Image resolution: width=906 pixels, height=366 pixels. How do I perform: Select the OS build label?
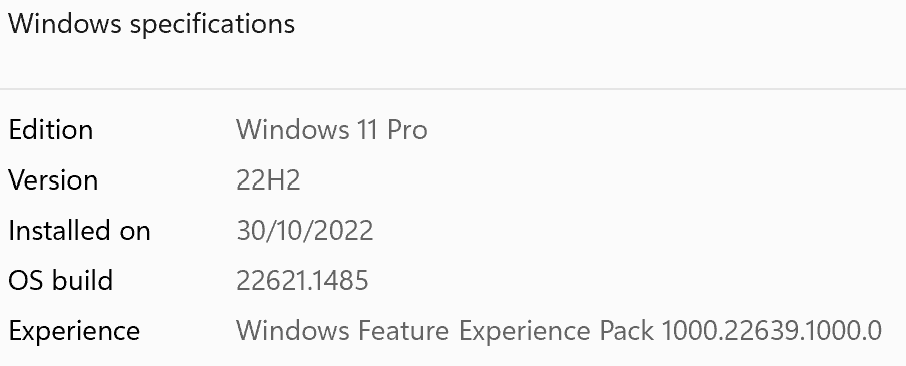[60, 280]
